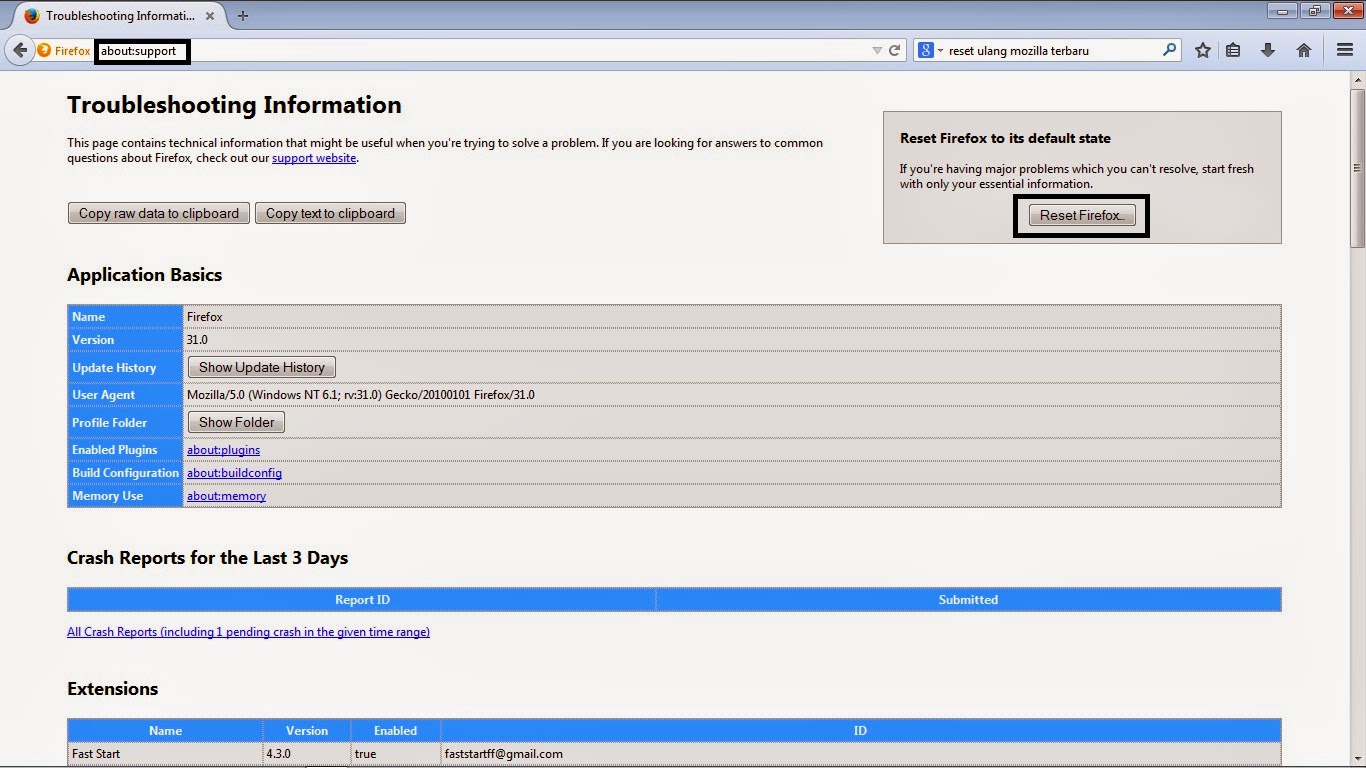Screen dimensions: 1366x768
Task: Open the support website link
Action: (314, 158)
